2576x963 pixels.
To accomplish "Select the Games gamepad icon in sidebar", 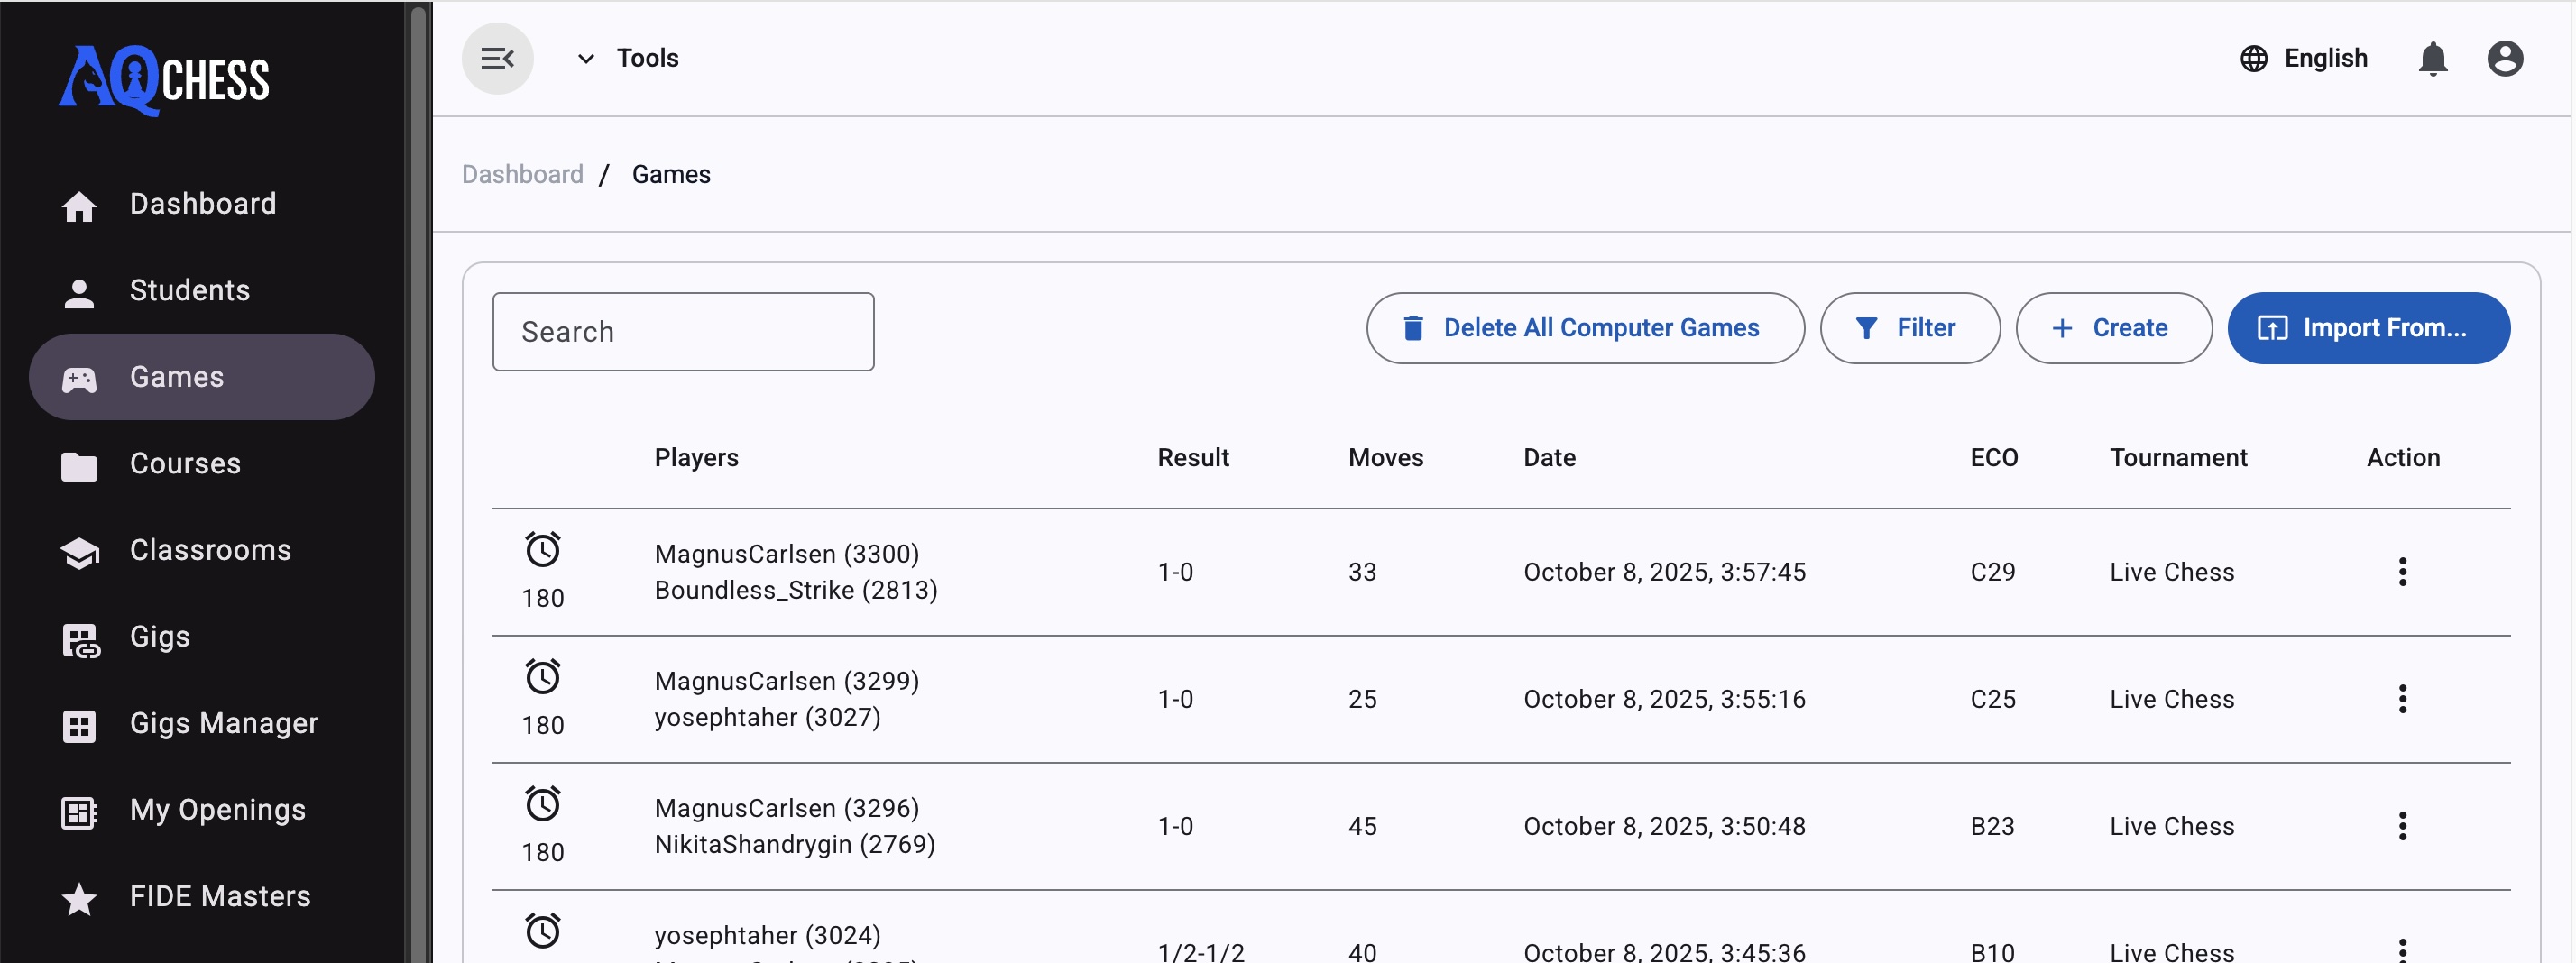I will coord(80,378).
